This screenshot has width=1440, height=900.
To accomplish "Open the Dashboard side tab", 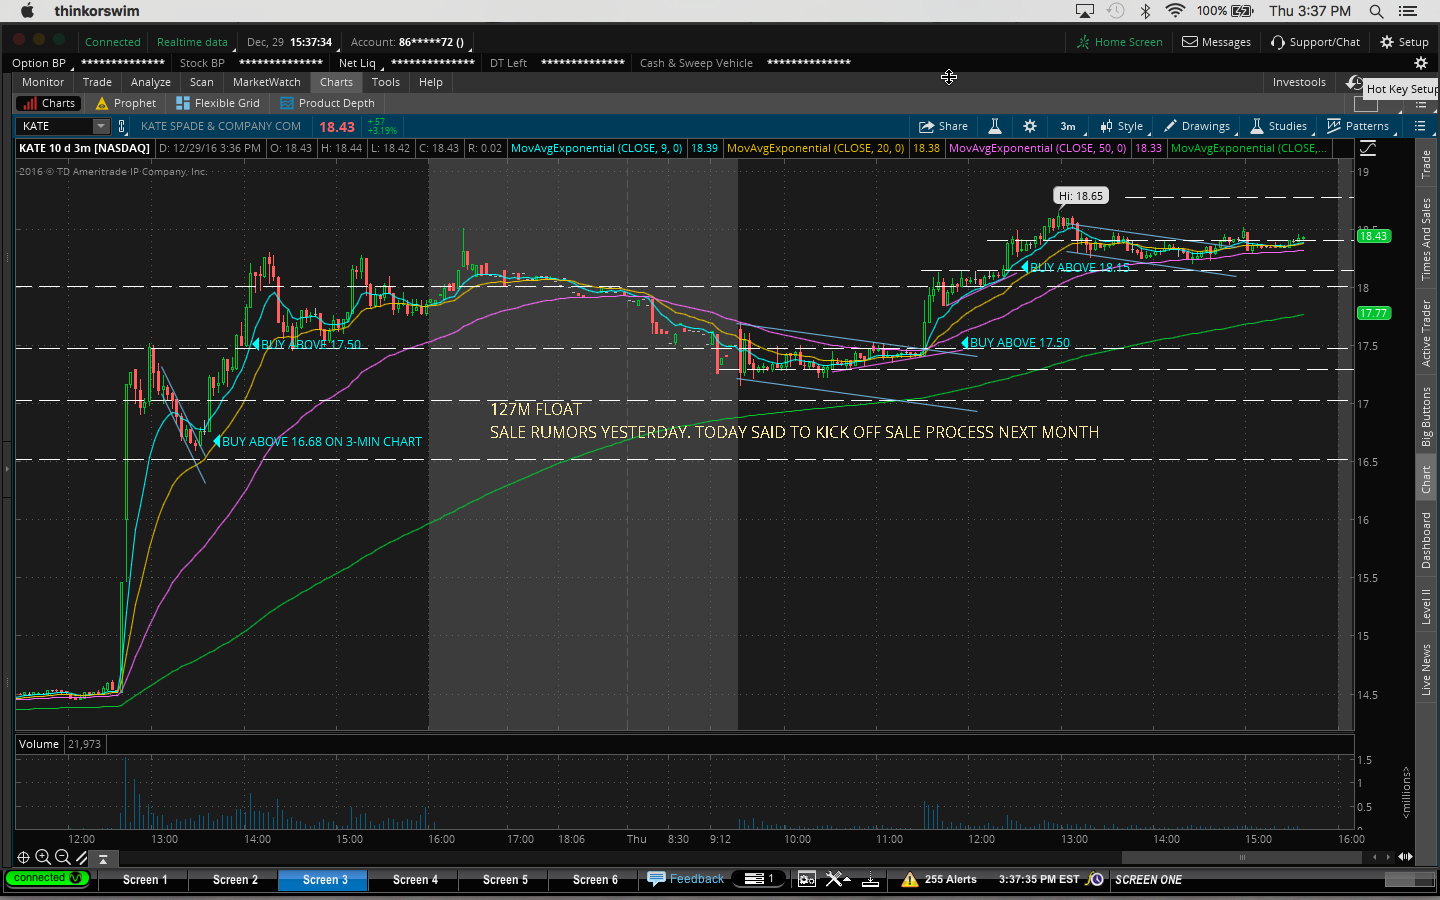I will click(1426, 540).
